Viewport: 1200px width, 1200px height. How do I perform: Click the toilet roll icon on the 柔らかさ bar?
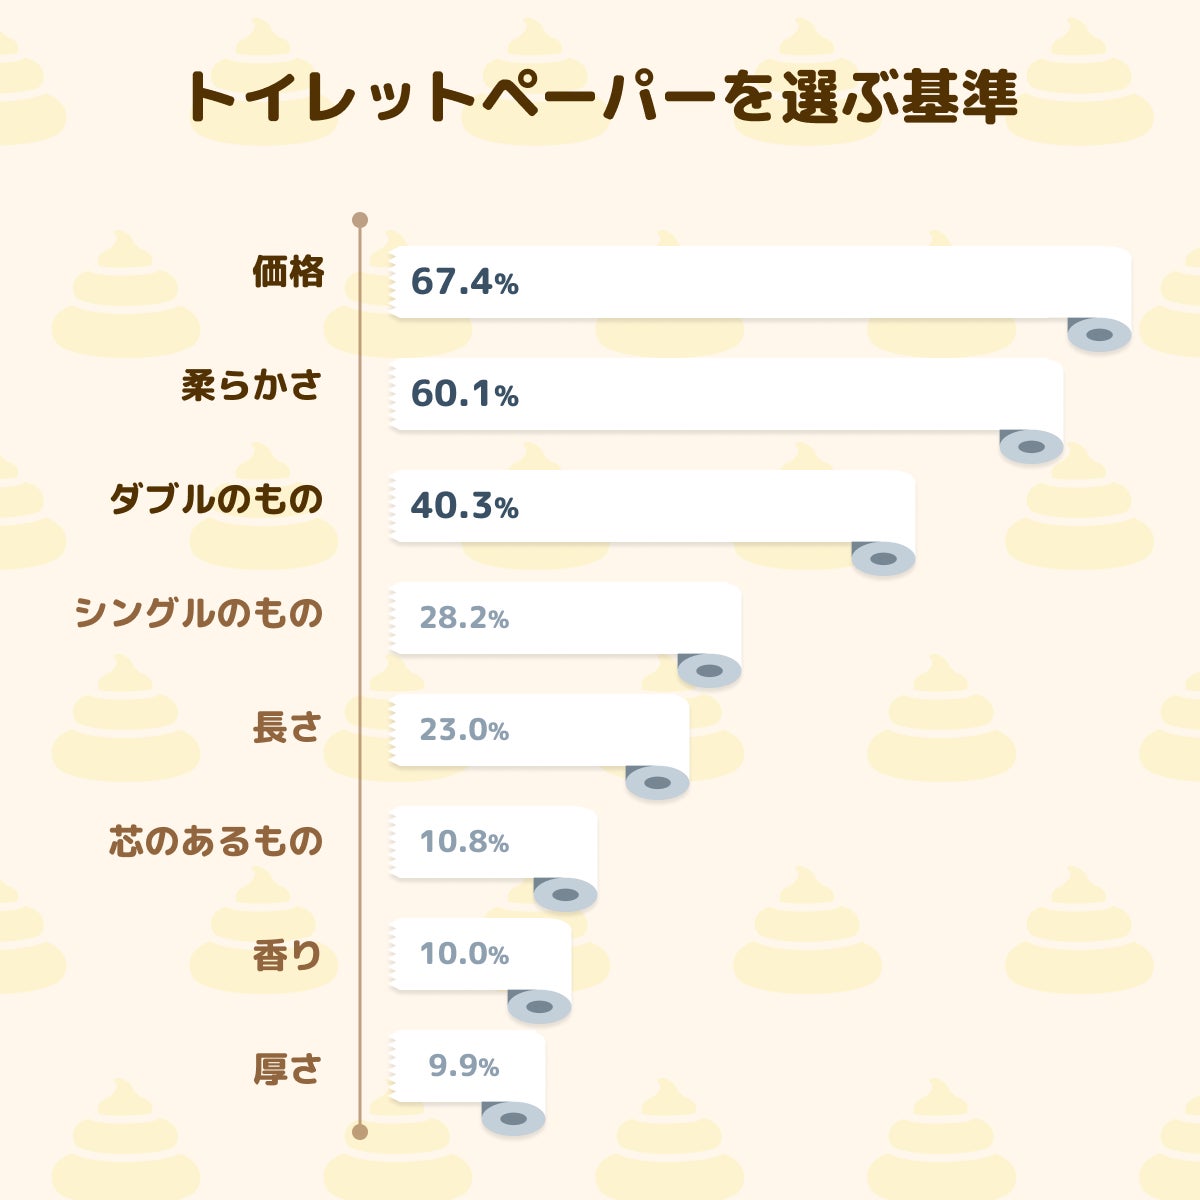pyautogui.click(x=1031, y=446)
